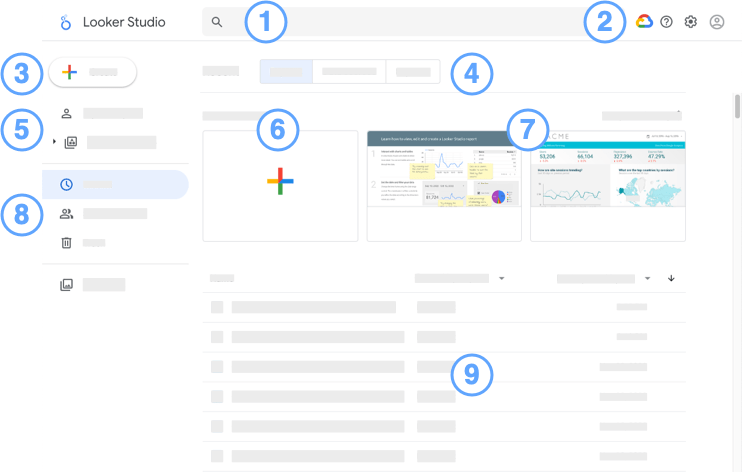Click the magnifying glass search icon
Screen dimensions: 742x472
tap(217, 22)
